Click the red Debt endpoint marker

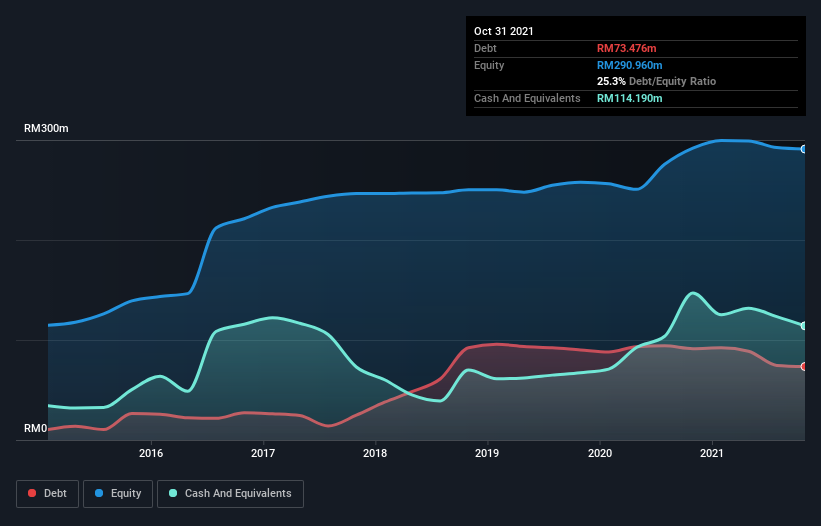(804, 366)
